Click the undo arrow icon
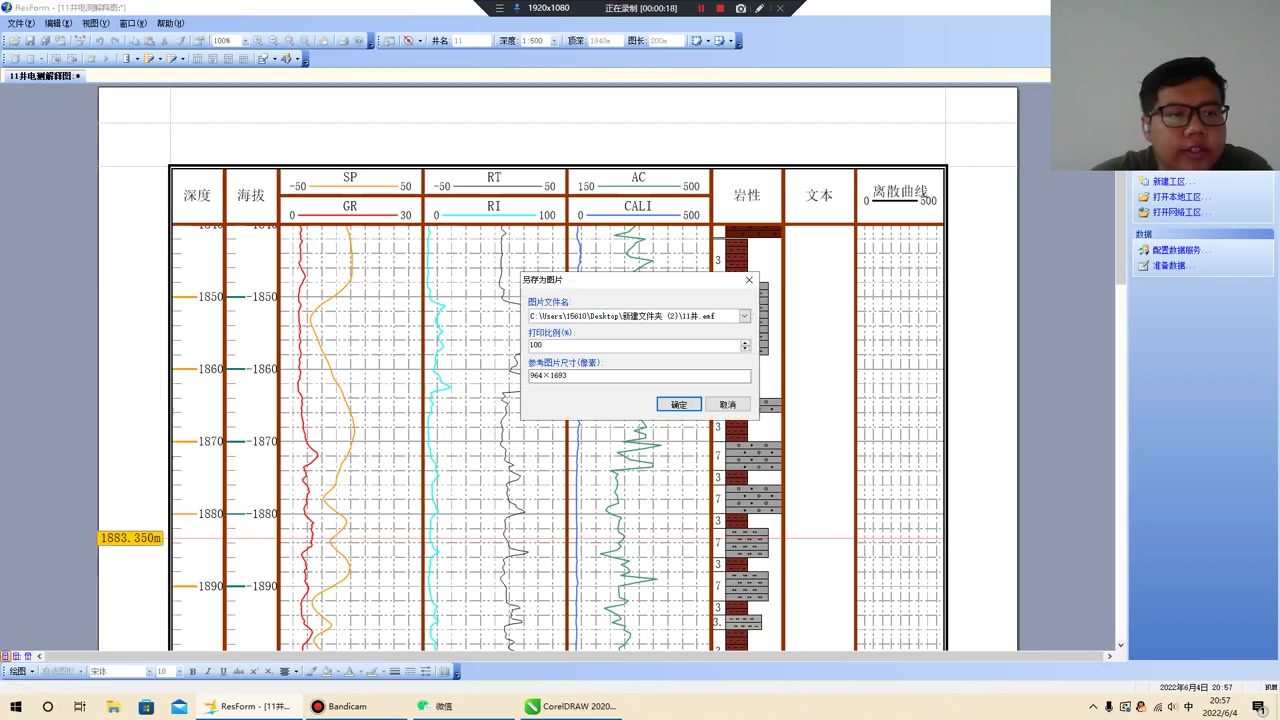The height and width of the screenshot is (720, 1280). [x=99, y=41]
